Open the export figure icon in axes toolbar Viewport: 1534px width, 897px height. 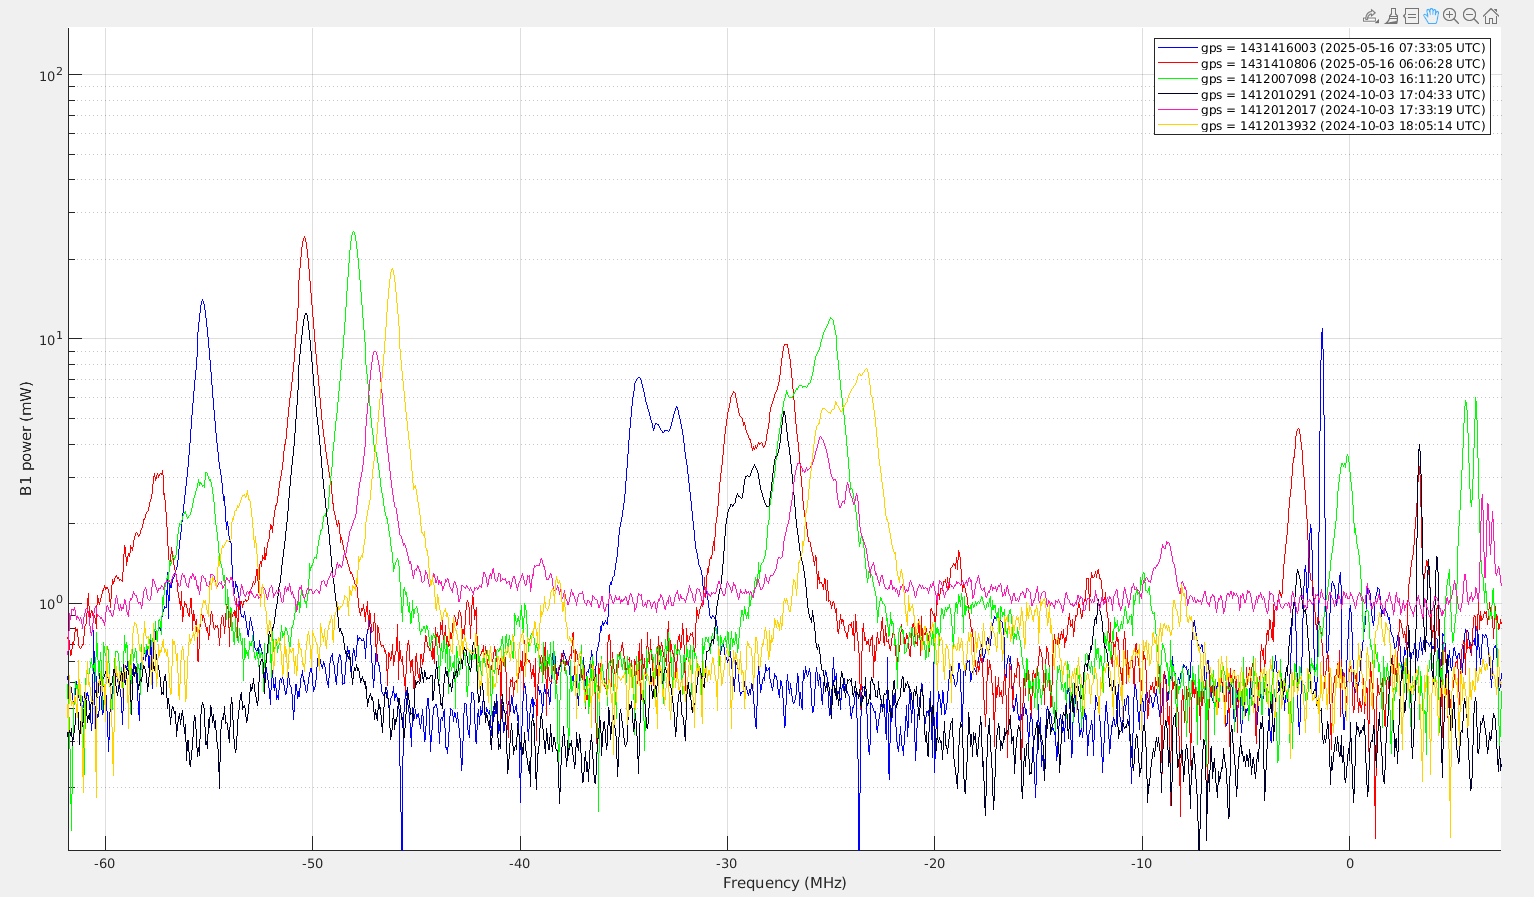[x=1371, y=16]
